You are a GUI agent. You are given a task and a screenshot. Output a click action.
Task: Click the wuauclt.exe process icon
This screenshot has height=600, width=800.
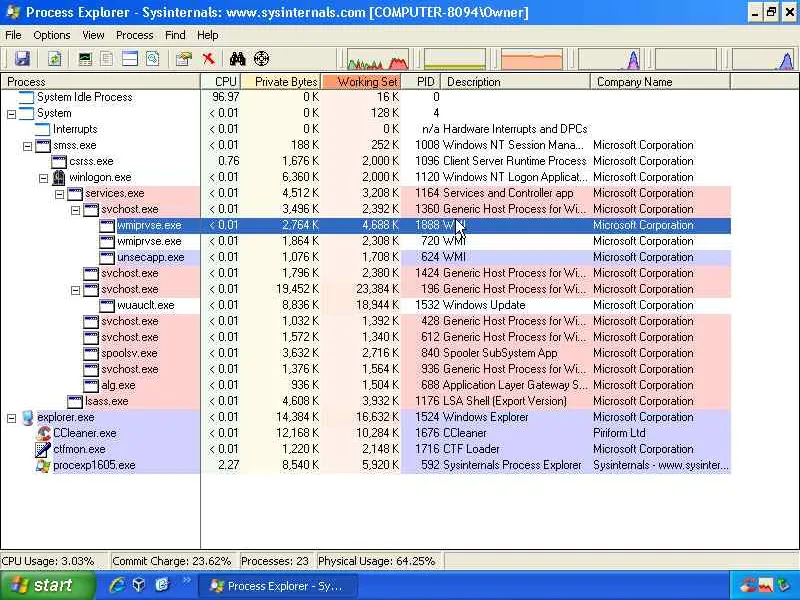(107, 306)
